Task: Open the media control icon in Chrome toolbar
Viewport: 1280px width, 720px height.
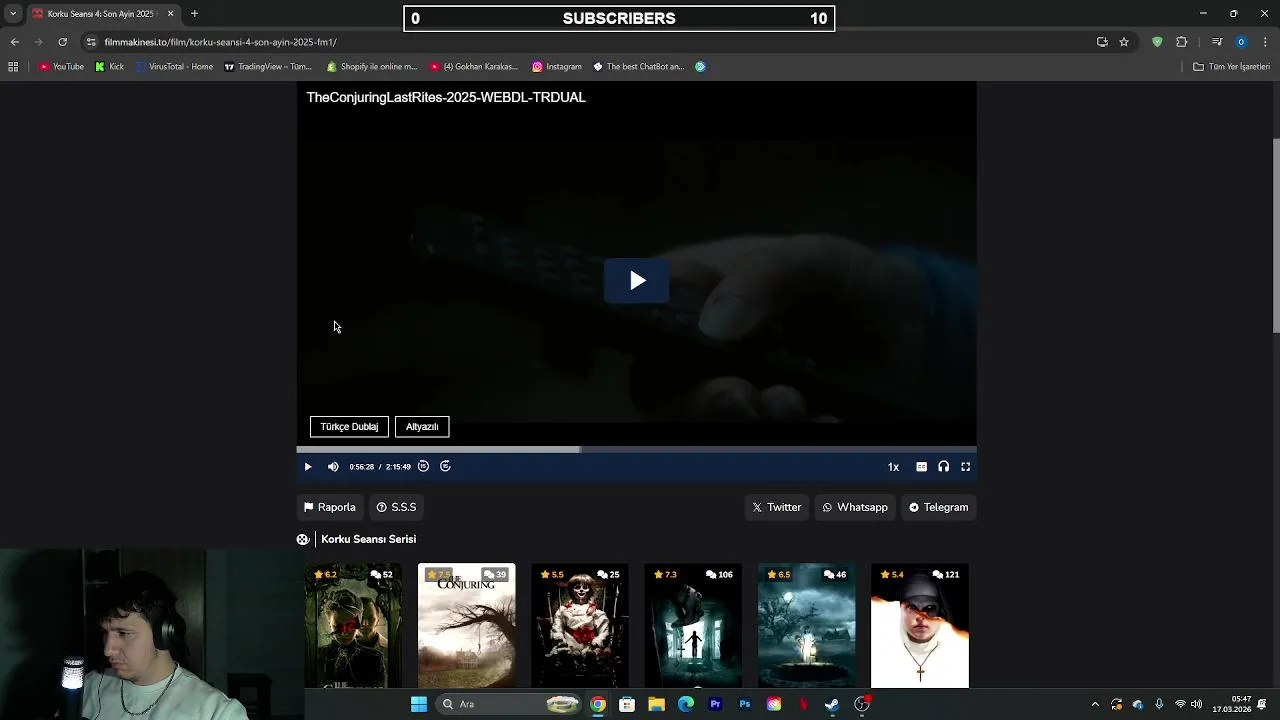Action: coord(1217,42)
